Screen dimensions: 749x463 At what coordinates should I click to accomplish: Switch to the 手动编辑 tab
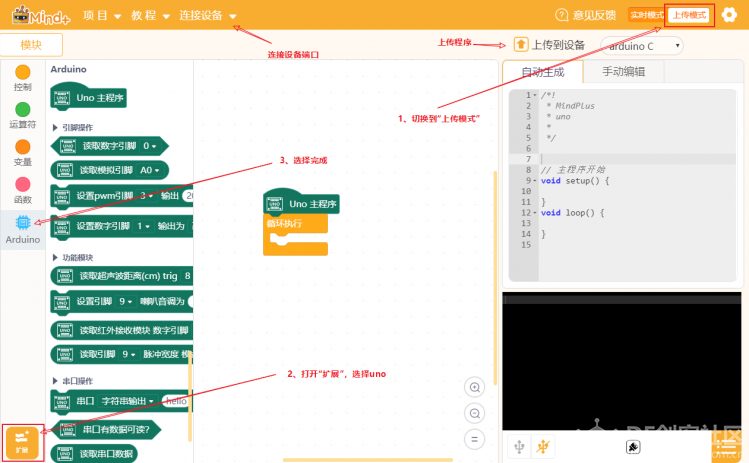[x=623, y=72]
